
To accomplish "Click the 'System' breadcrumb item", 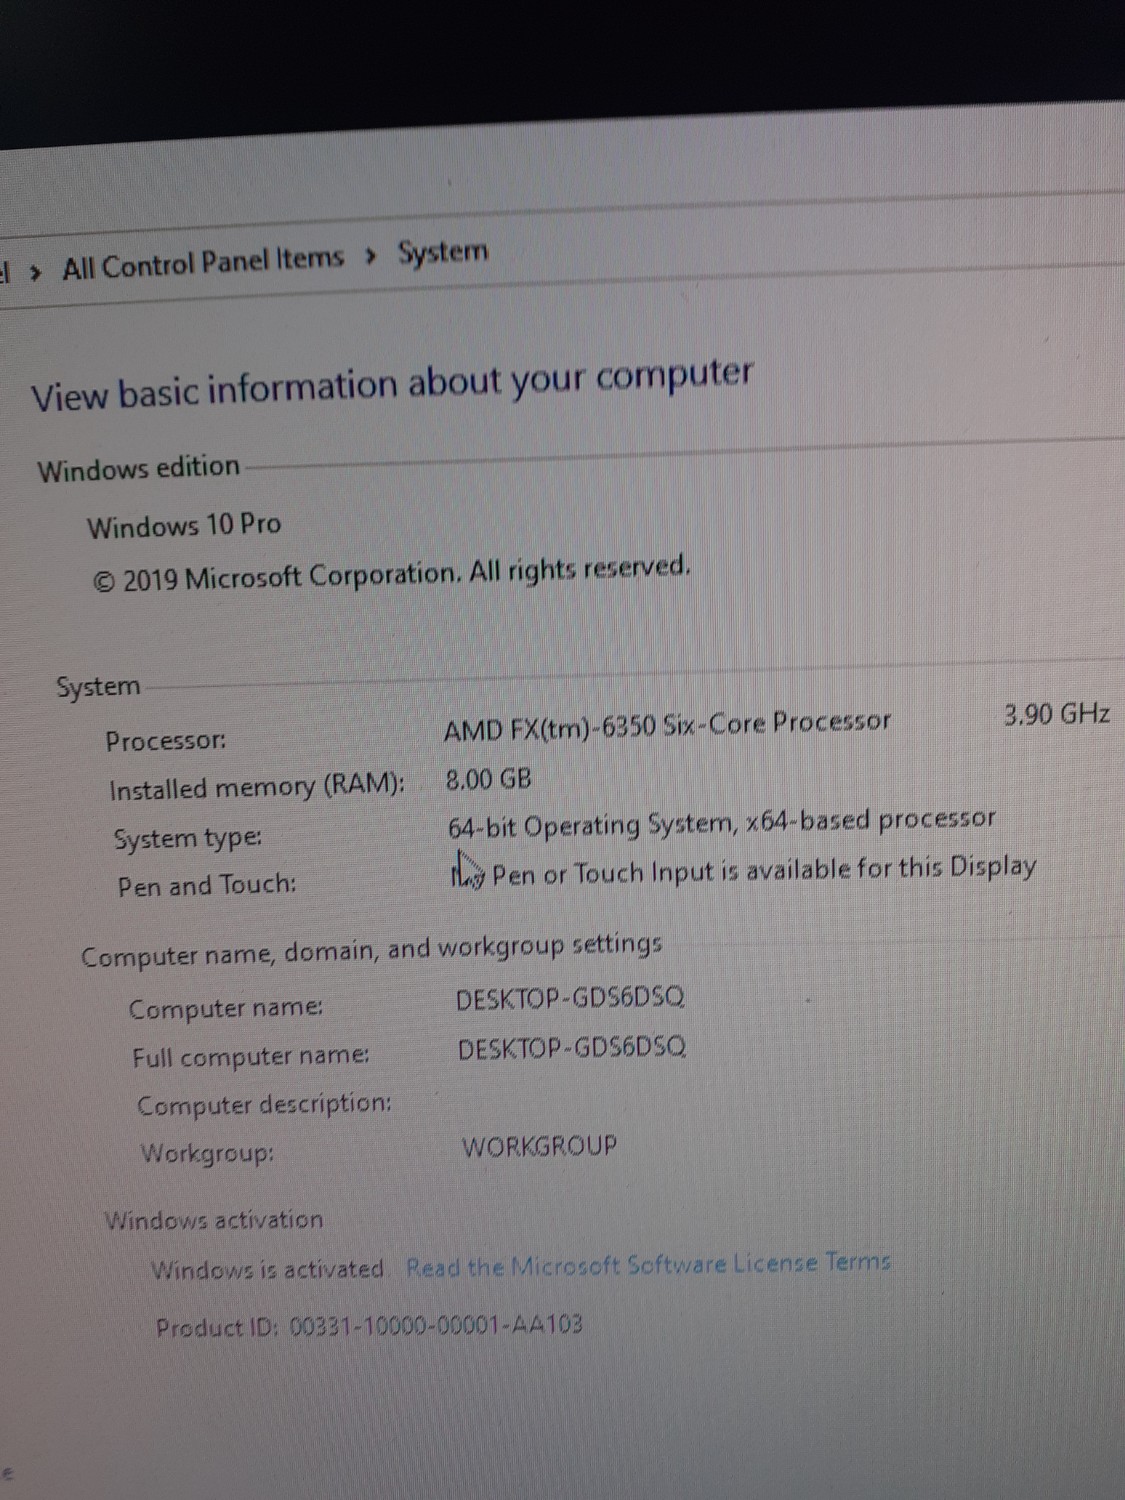I will point(443,251).
